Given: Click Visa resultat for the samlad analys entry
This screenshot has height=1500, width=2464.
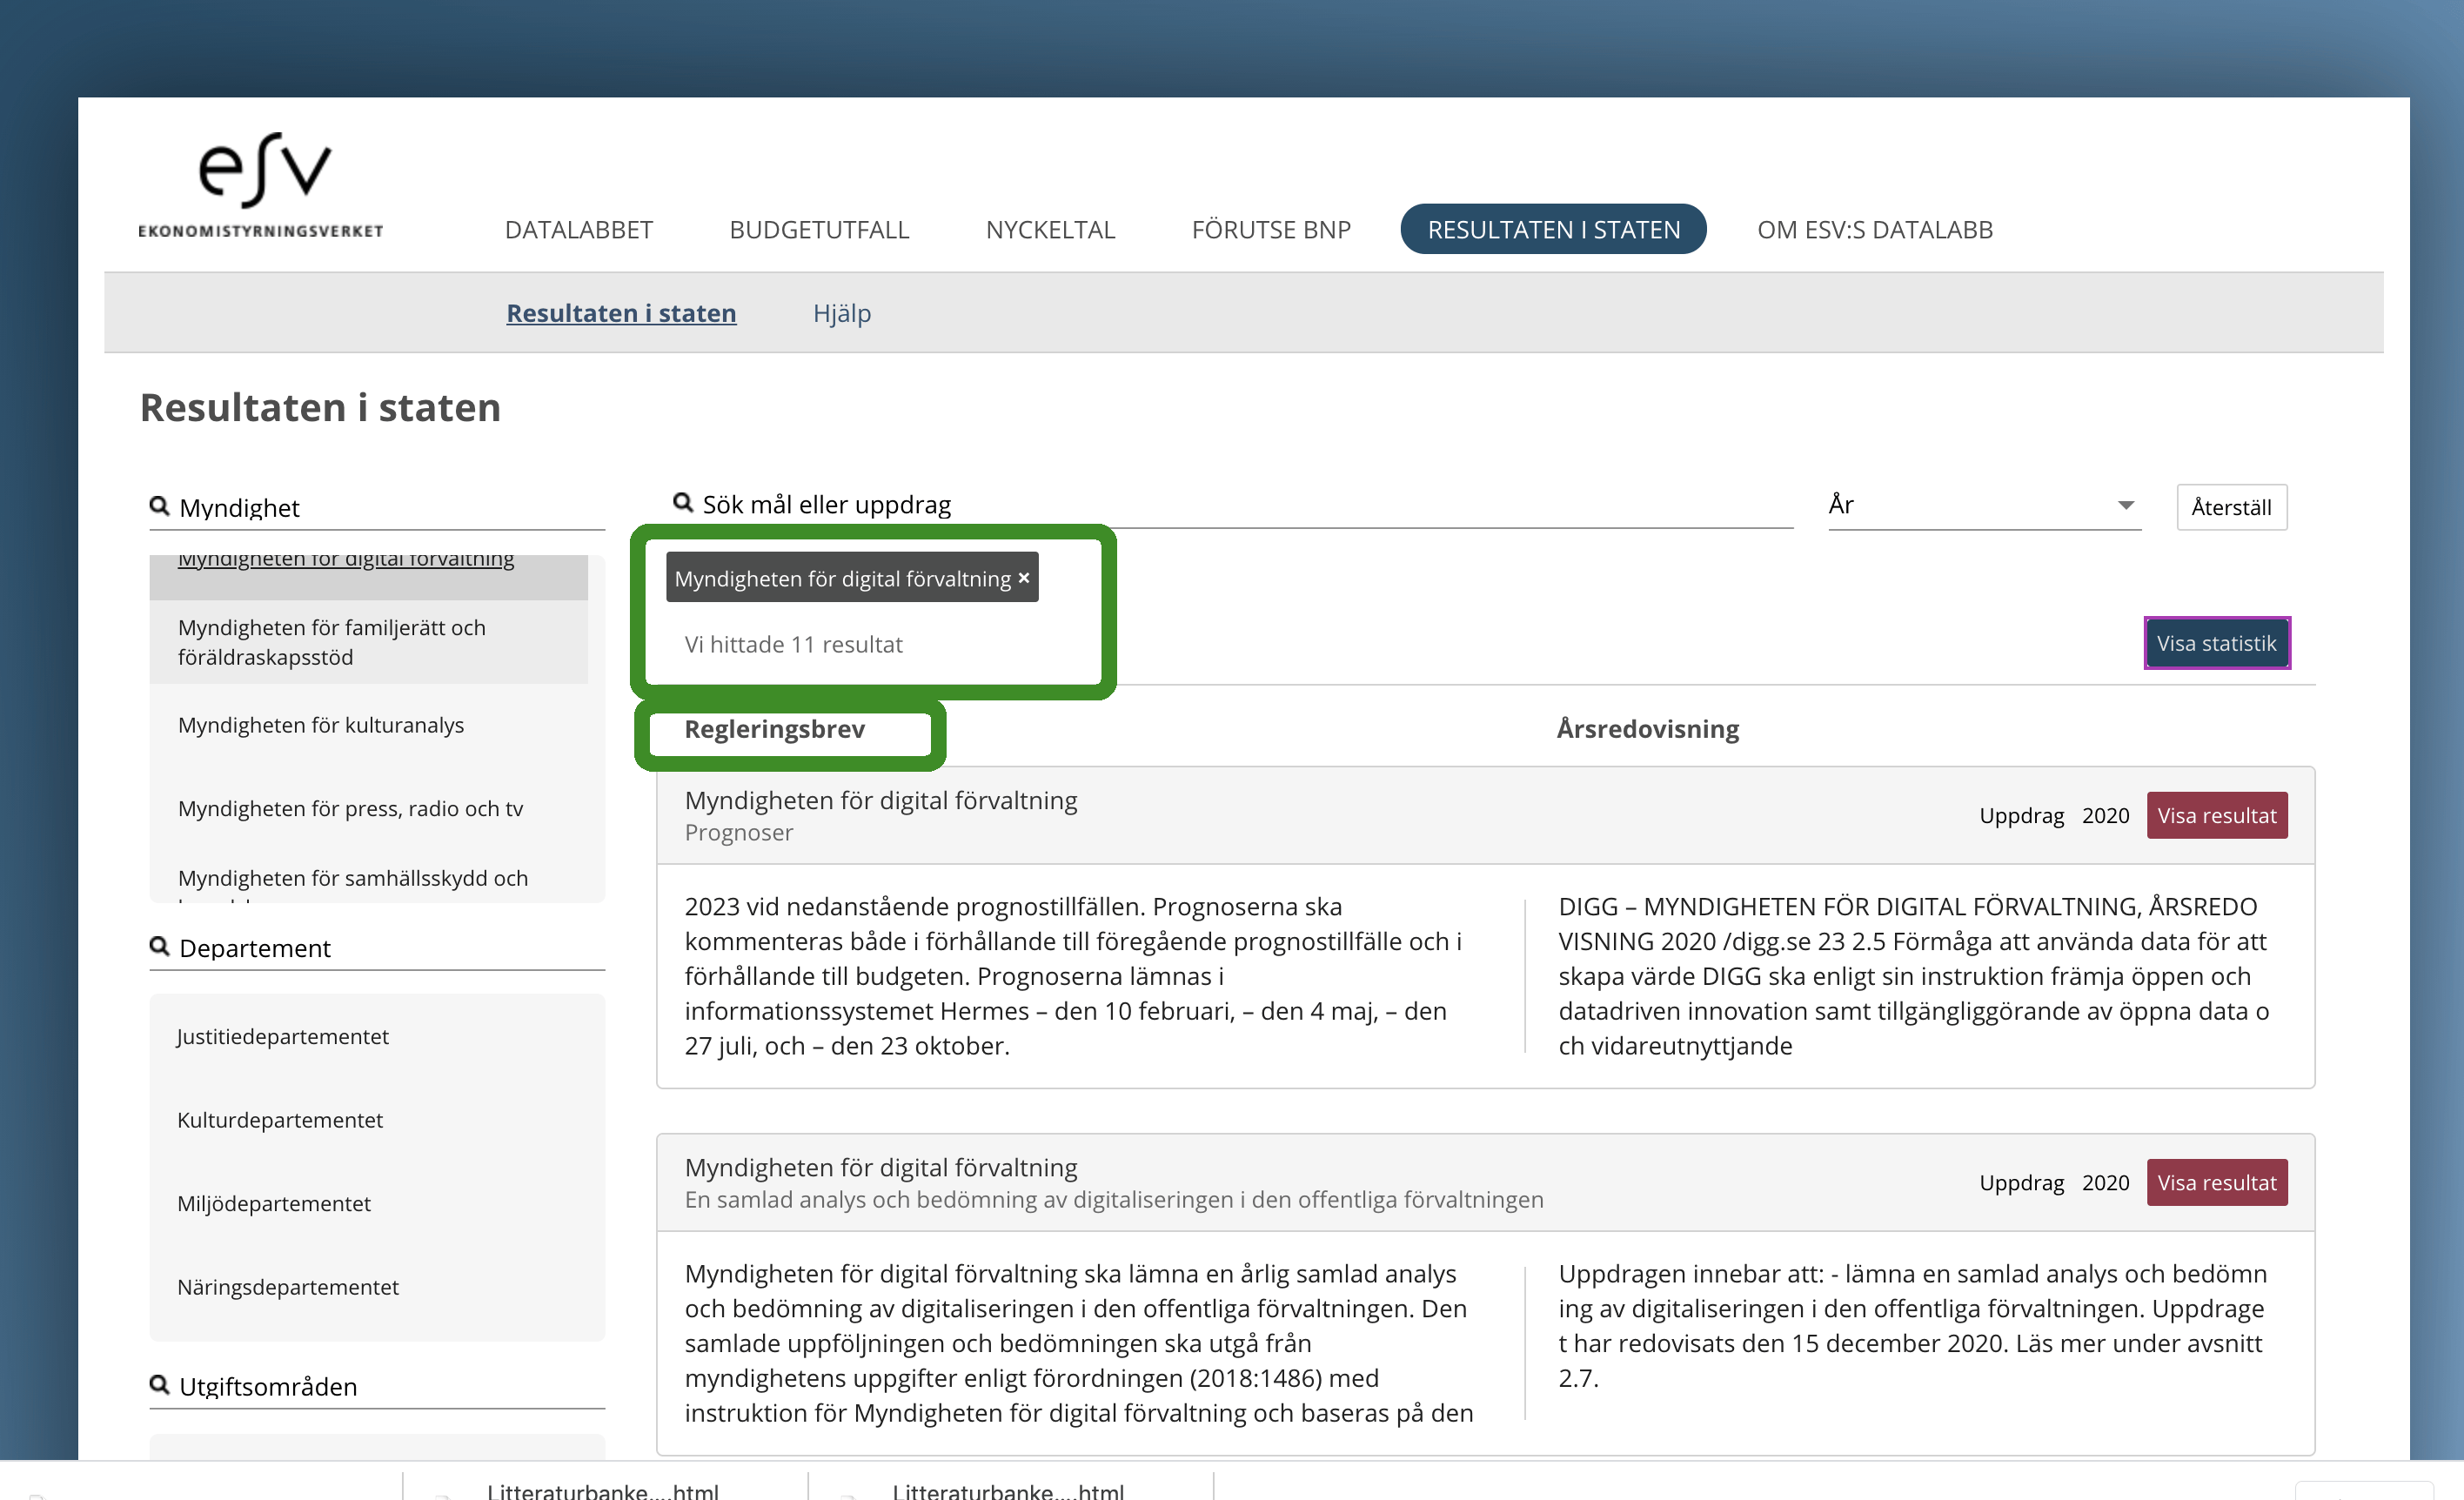Looking at the screenshot, I should 2216,1182.
